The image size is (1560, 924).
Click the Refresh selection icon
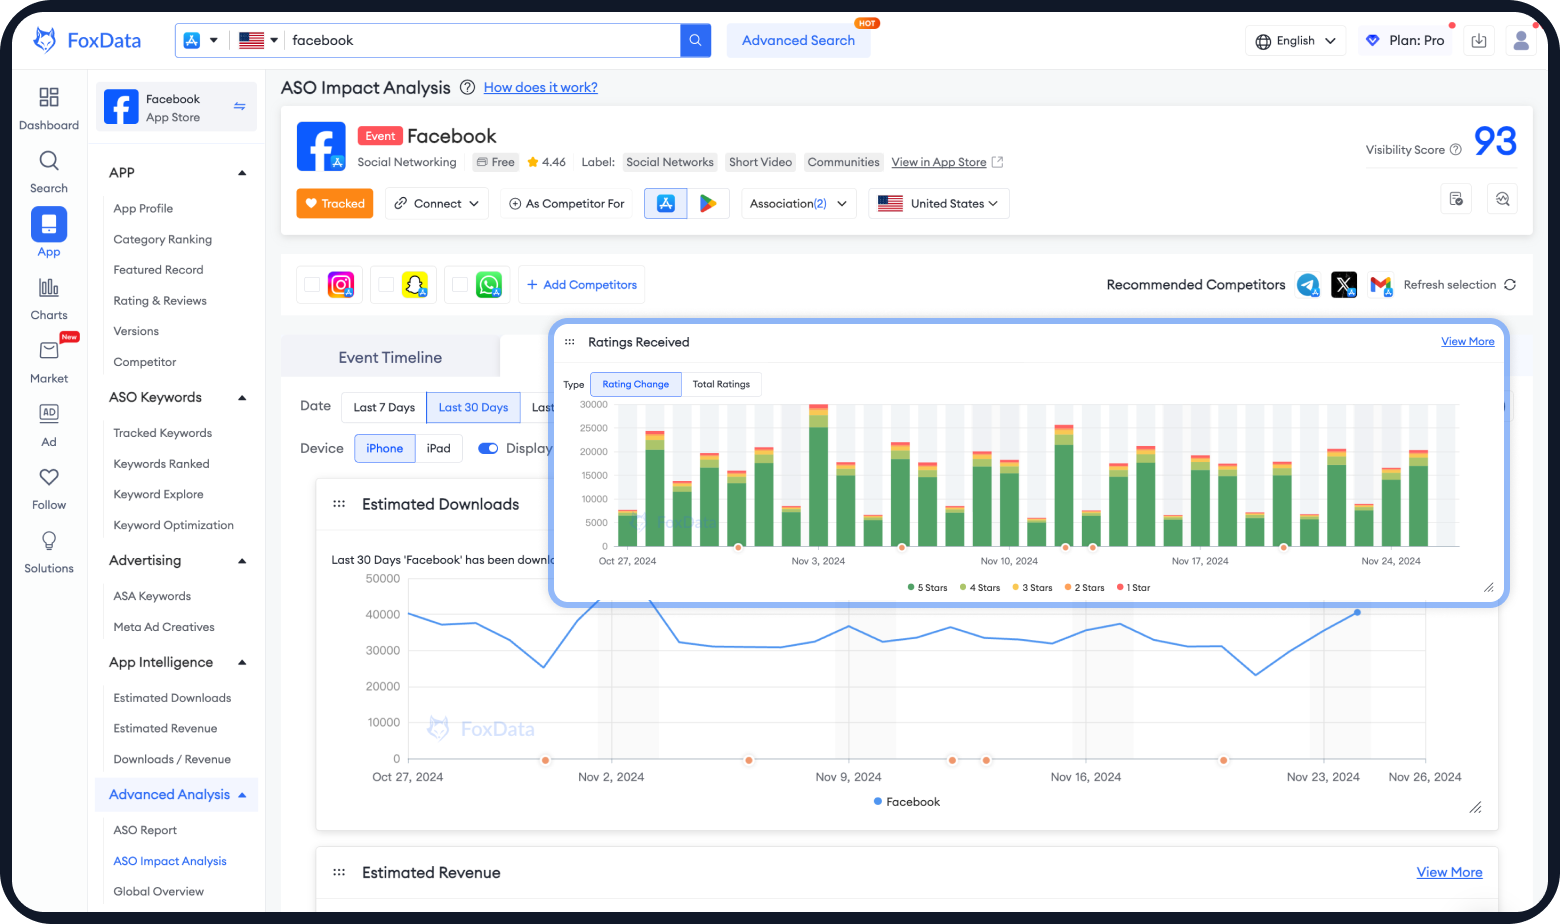click(x=1510, y=285)
